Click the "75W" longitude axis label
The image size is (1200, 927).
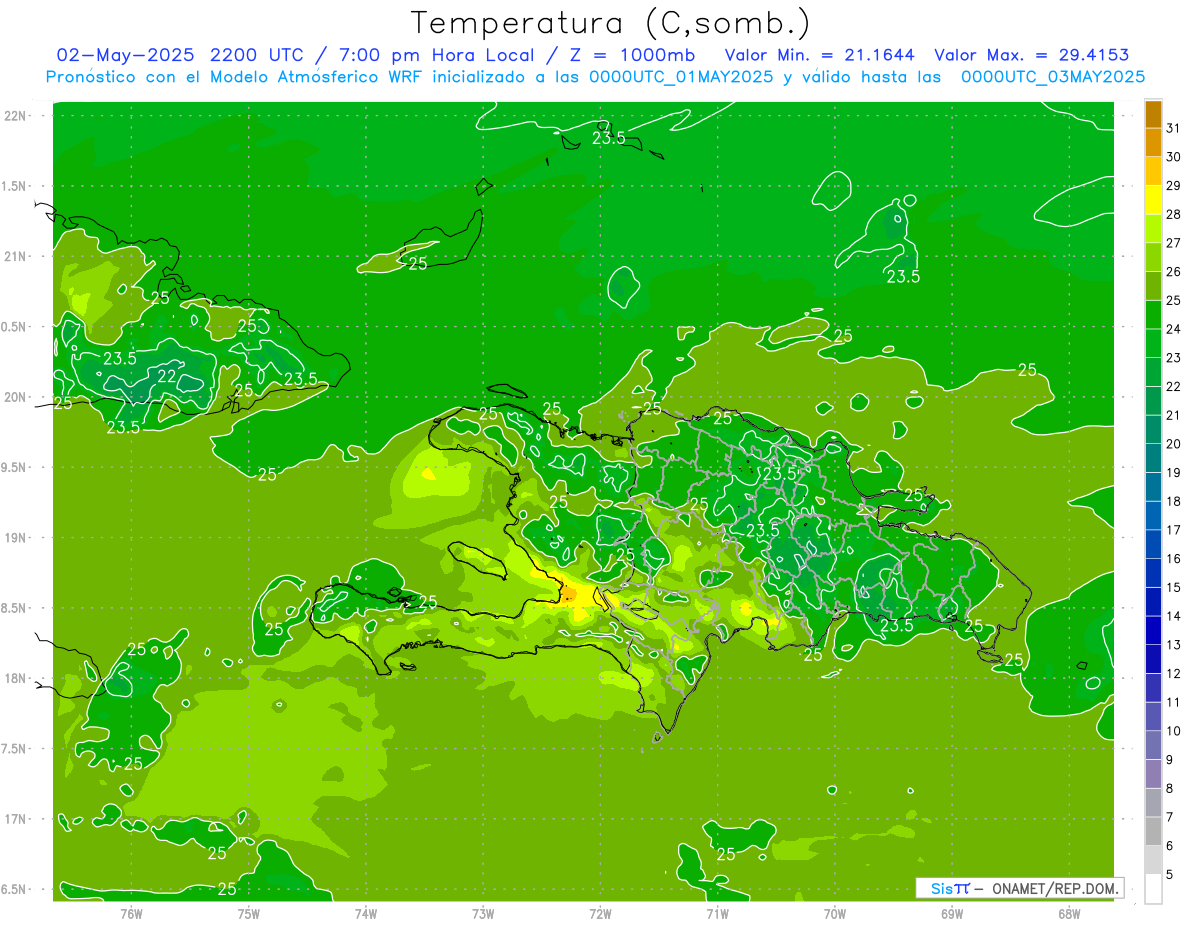click(249, 914)
